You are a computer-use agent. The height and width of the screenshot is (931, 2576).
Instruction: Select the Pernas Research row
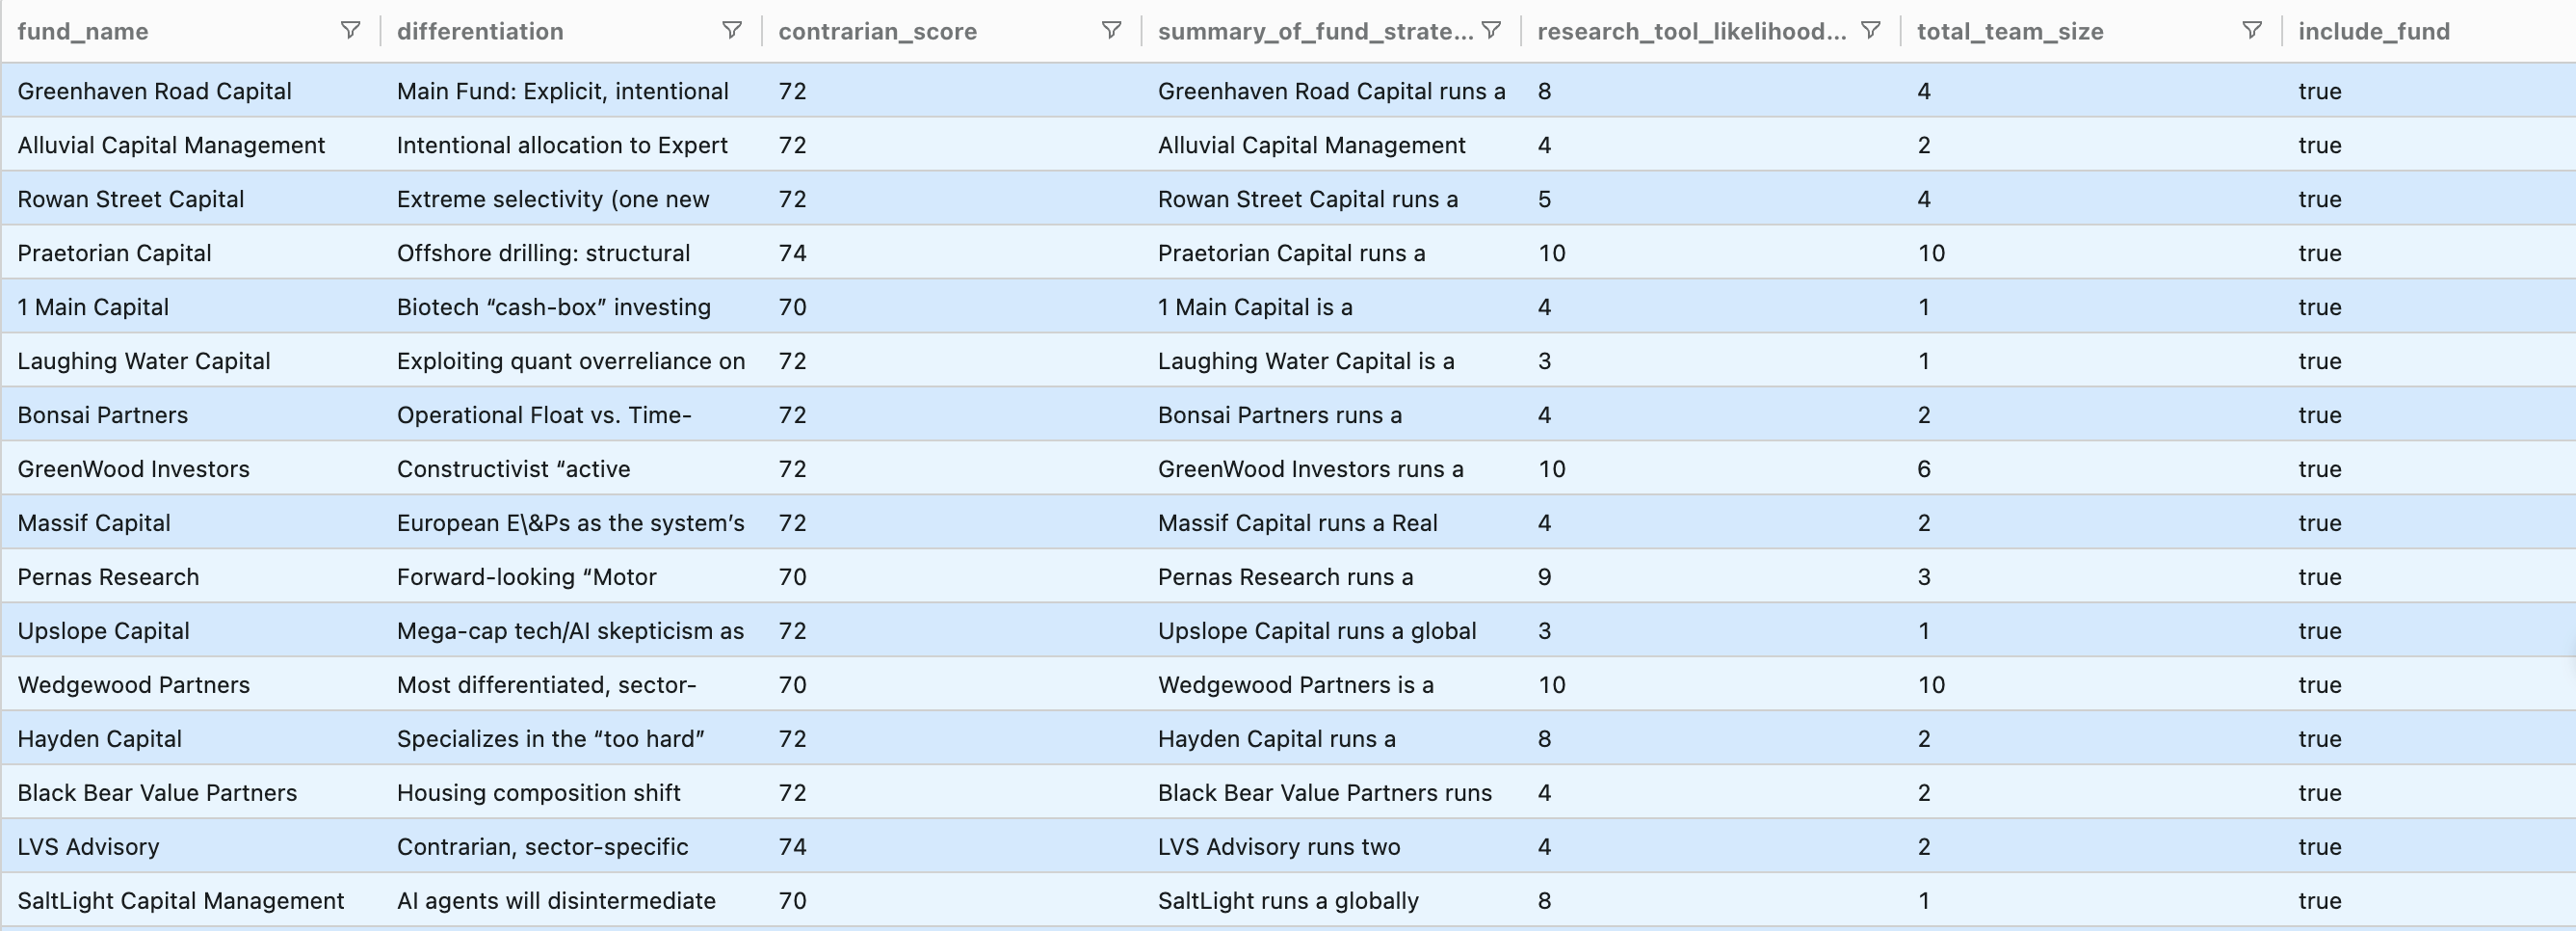tap(108, 577)
